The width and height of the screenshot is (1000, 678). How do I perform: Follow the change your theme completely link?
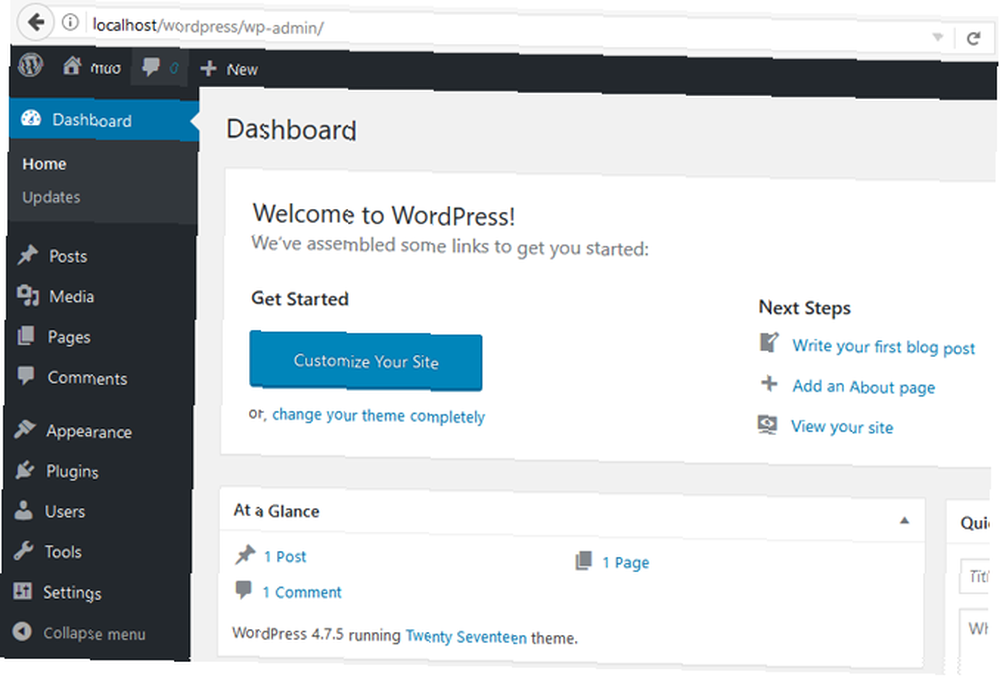pos(379,416)
